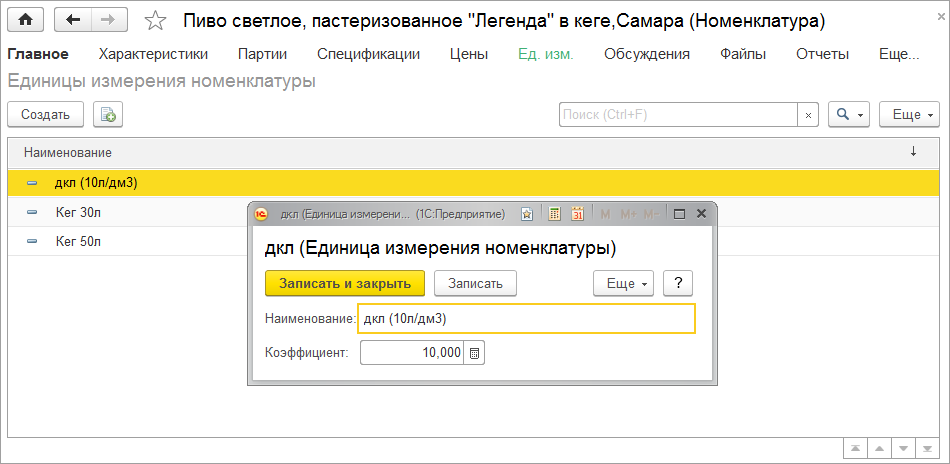Navigate forward with right arrow

(x=109, y=21)
